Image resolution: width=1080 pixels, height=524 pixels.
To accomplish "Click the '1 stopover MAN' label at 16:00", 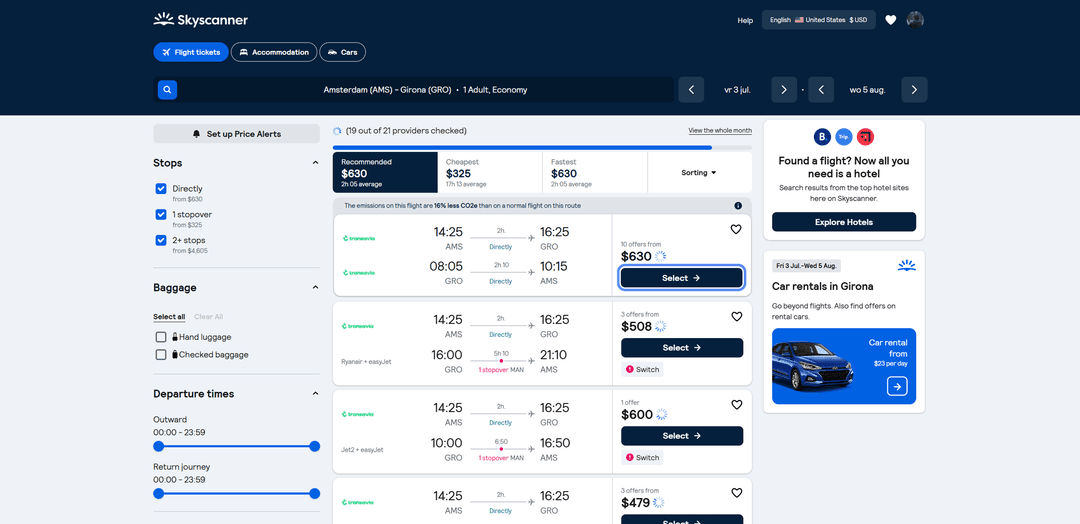I will [x=500, y=370].
